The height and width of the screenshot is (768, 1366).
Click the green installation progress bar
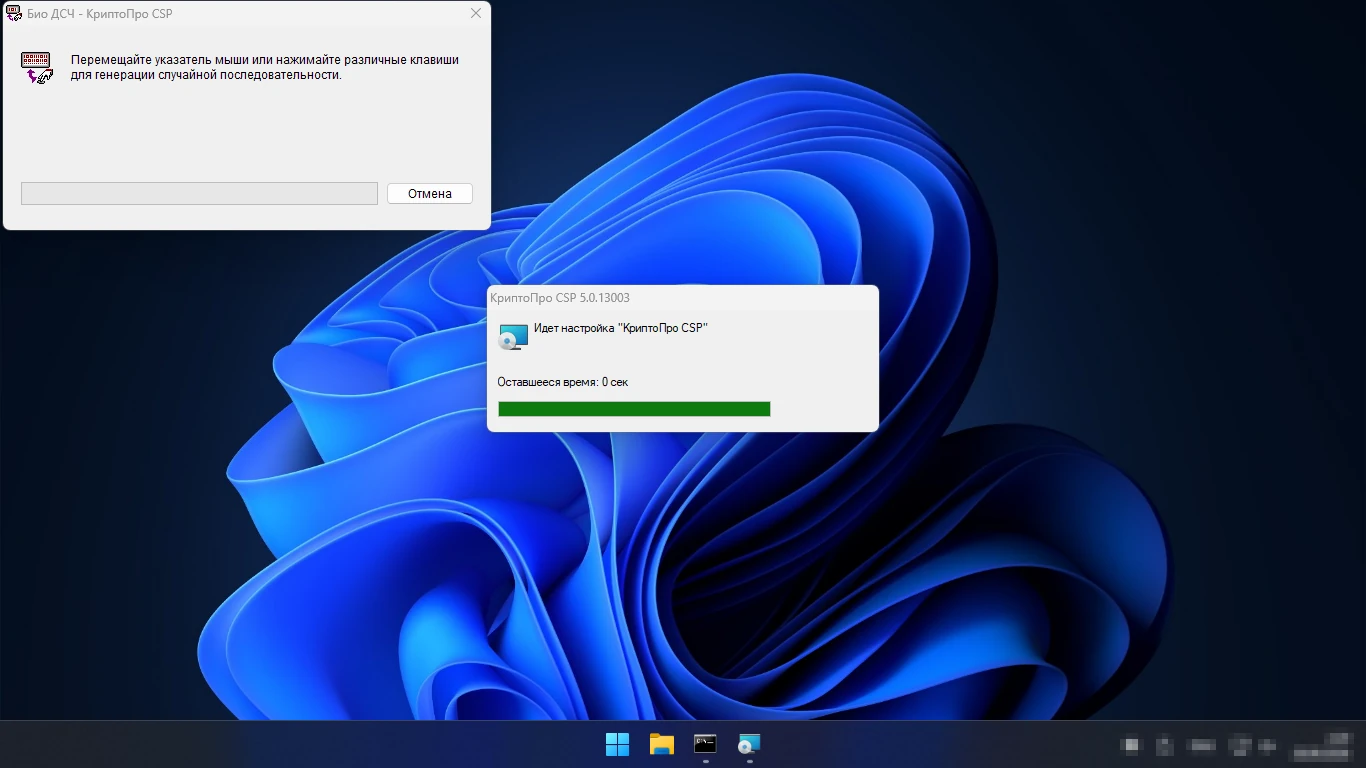(x=634, y=409)
